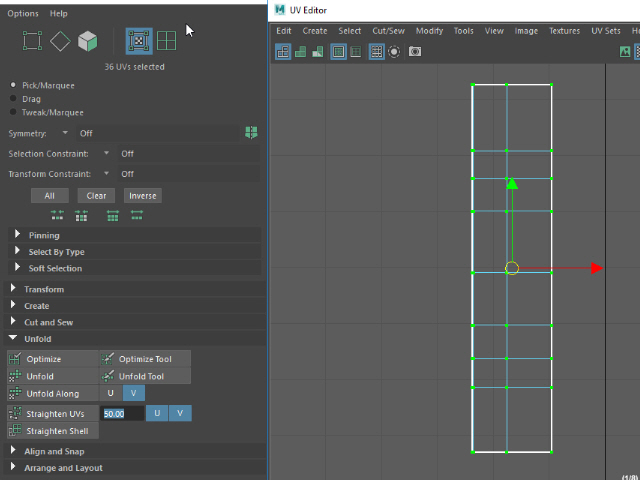Toggle the grid display toolbar icon

(x=376, y=51)
